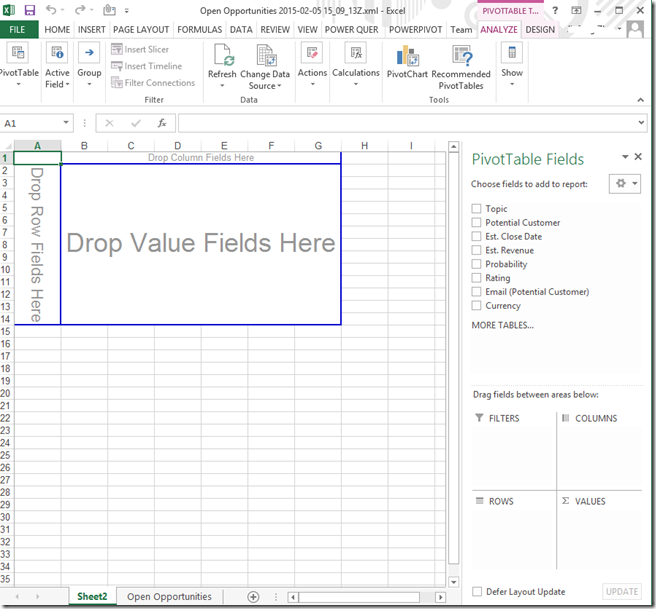Click the vertical scrollbar down arrow

[x=454, y=582]
